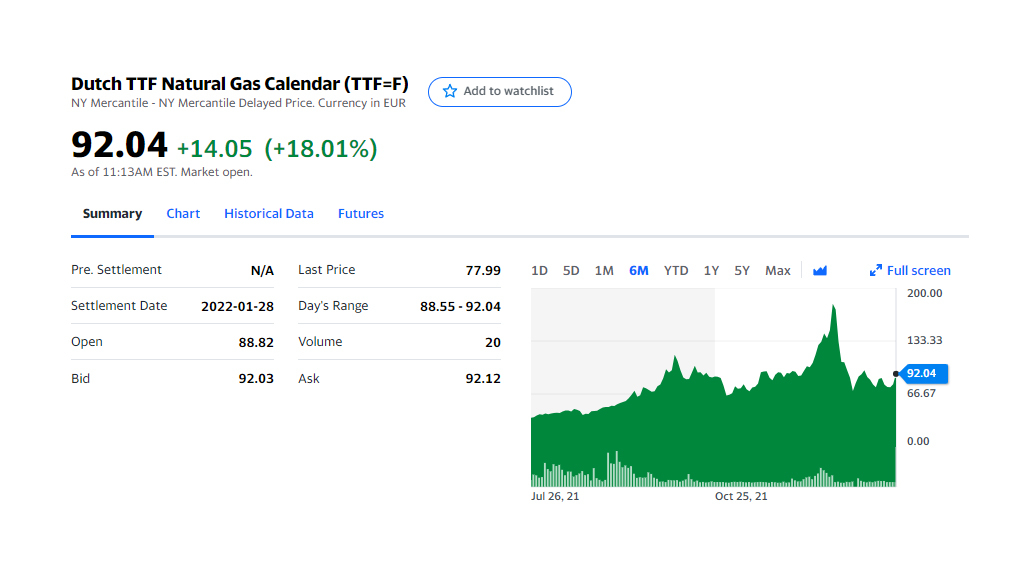Click the chart's tallest green peak

[833, 307]
